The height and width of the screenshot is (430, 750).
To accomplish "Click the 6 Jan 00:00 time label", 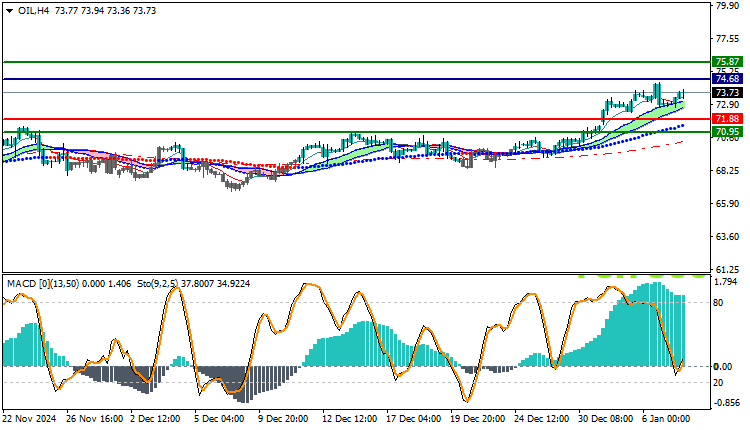I will click(x=666, y=419).
